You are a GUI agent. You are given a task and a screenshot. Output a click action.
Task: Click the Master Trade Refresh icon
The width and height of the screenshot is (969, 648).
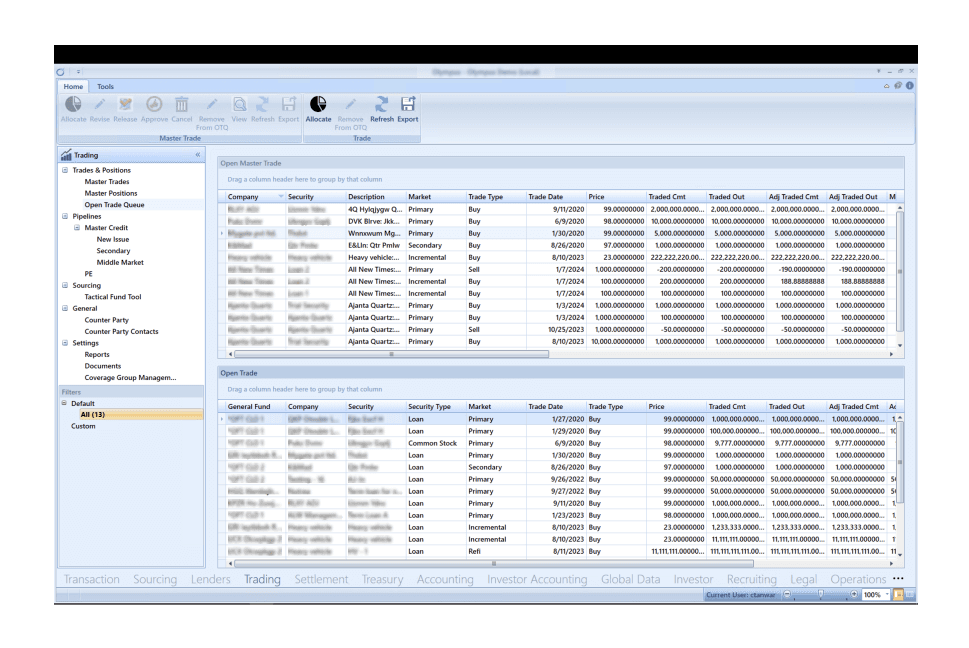(263, 104)
